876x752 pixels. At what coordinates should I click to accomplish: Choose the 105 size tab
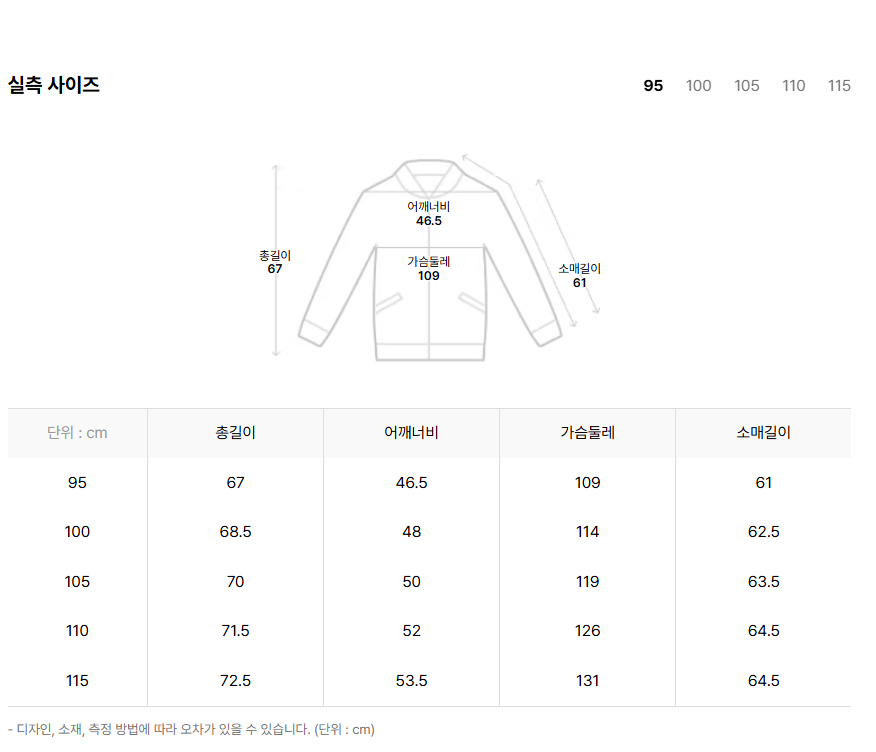(746, 85)
